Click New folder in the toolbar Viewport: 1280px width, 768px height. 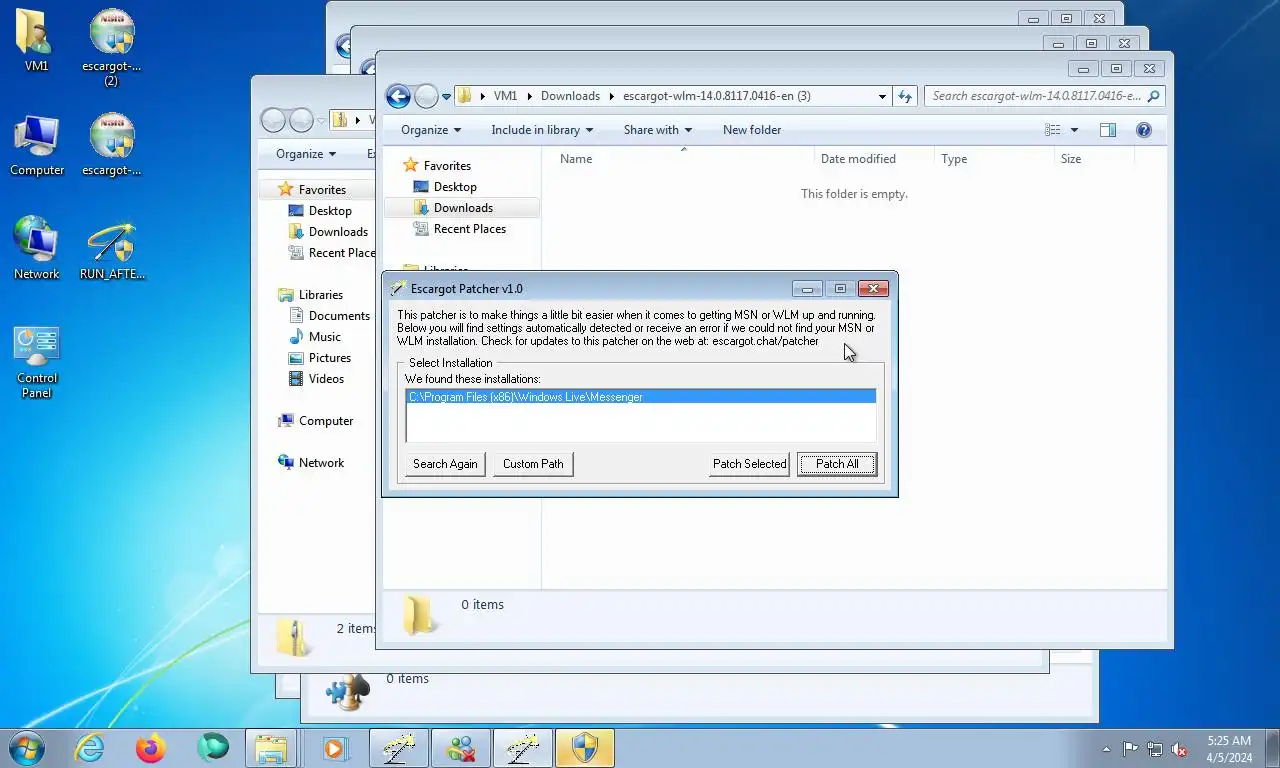752,130
